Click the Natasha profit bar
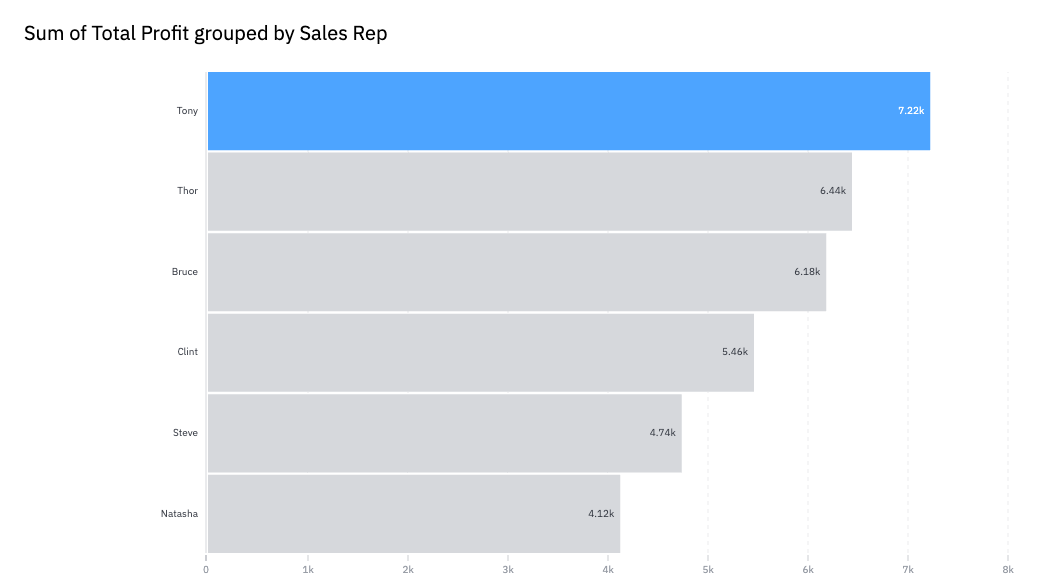This screenshot has height=586, width=1040. tap(413, 514)
